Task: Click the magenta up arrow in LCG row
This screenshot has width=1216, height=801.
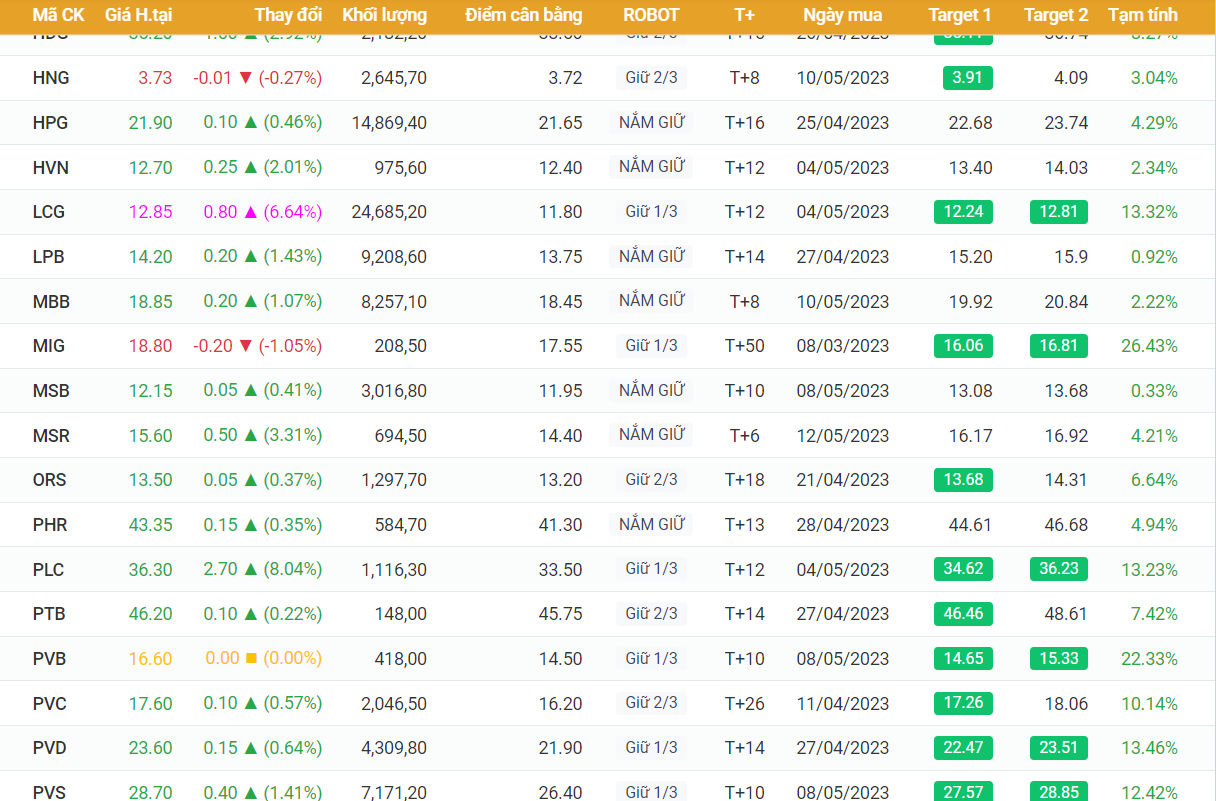Action: click(x=251, y=212)
